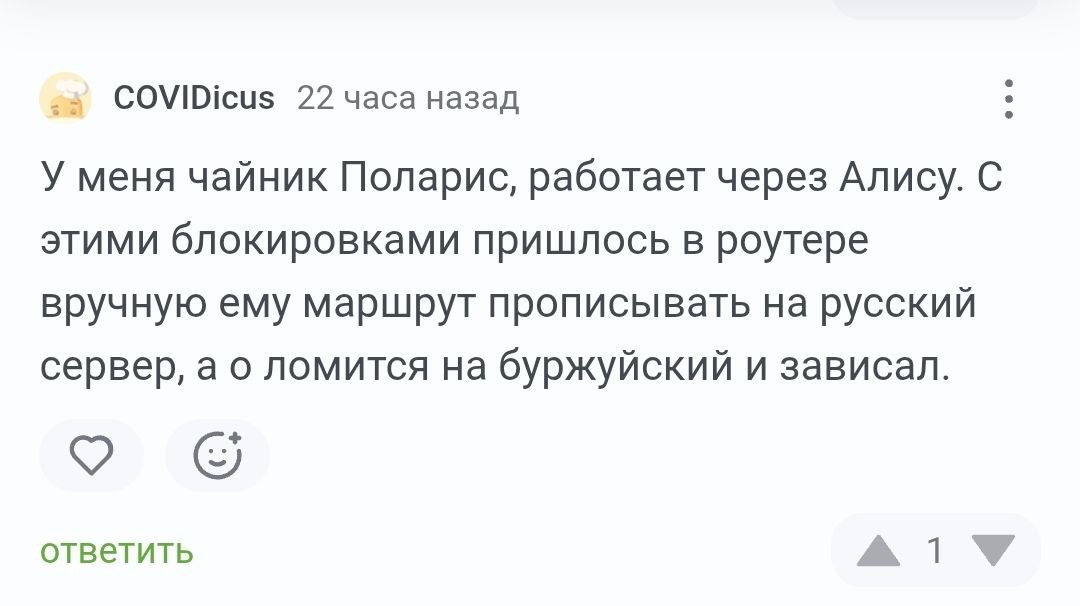Click the COVIDicus user avatar

(x=65, y=98)
